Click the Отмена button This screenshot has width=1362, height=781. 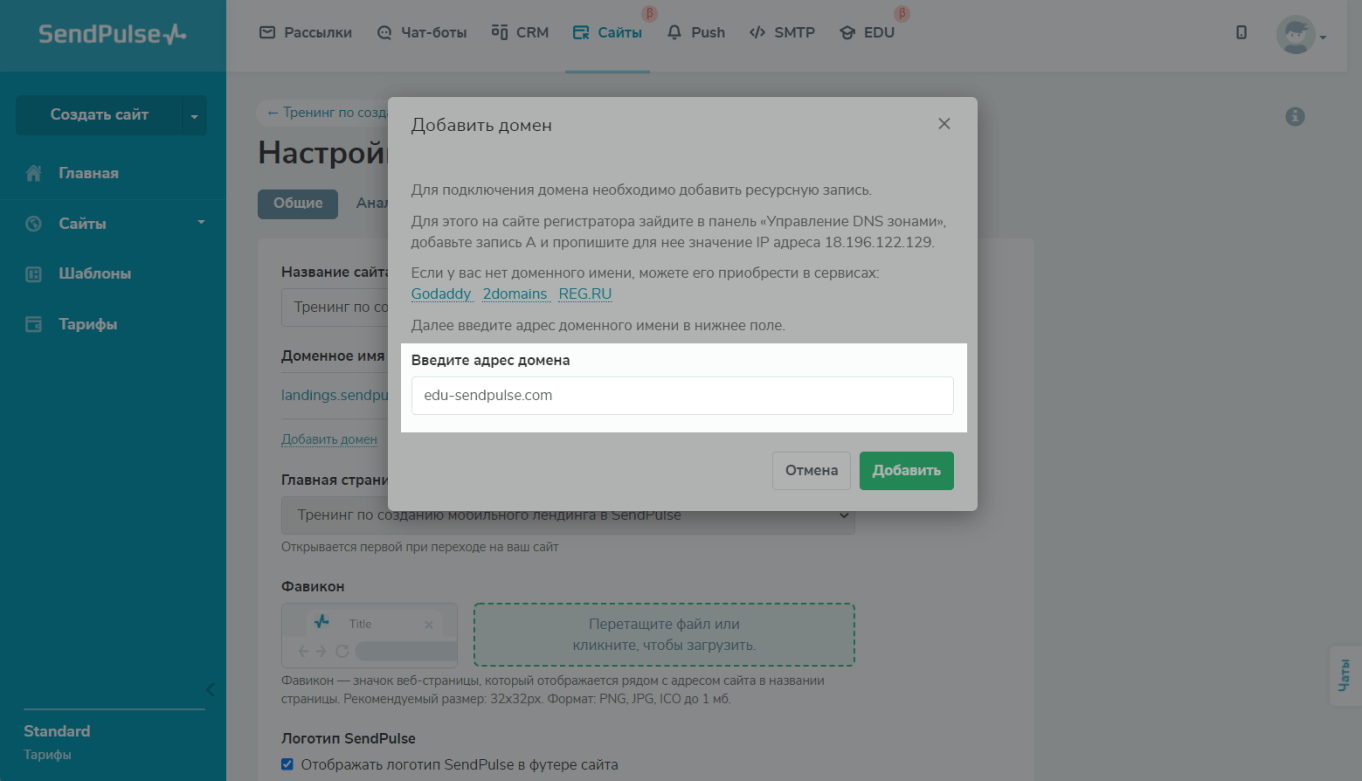tap(811, 471)
